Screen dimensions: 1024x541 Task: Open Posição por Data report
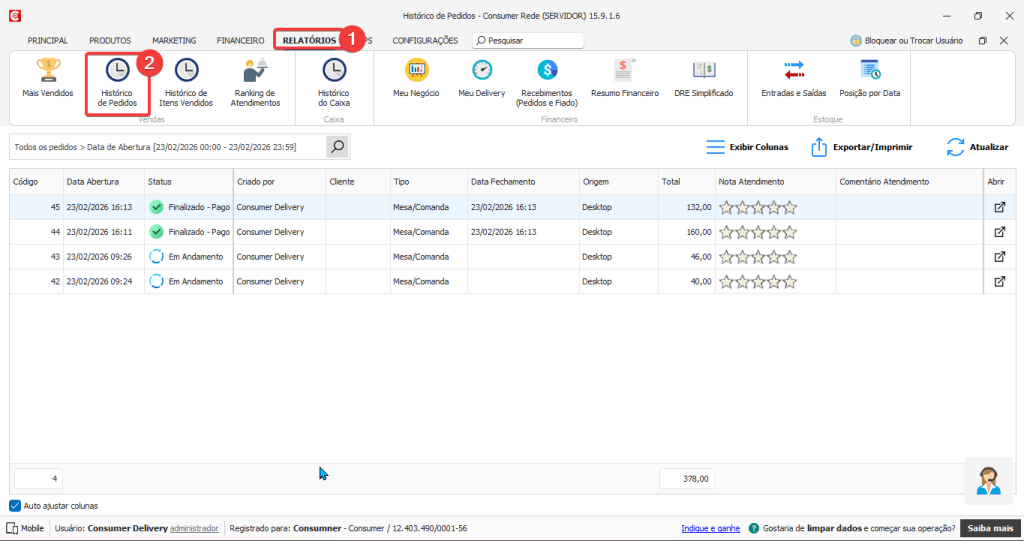870,78
